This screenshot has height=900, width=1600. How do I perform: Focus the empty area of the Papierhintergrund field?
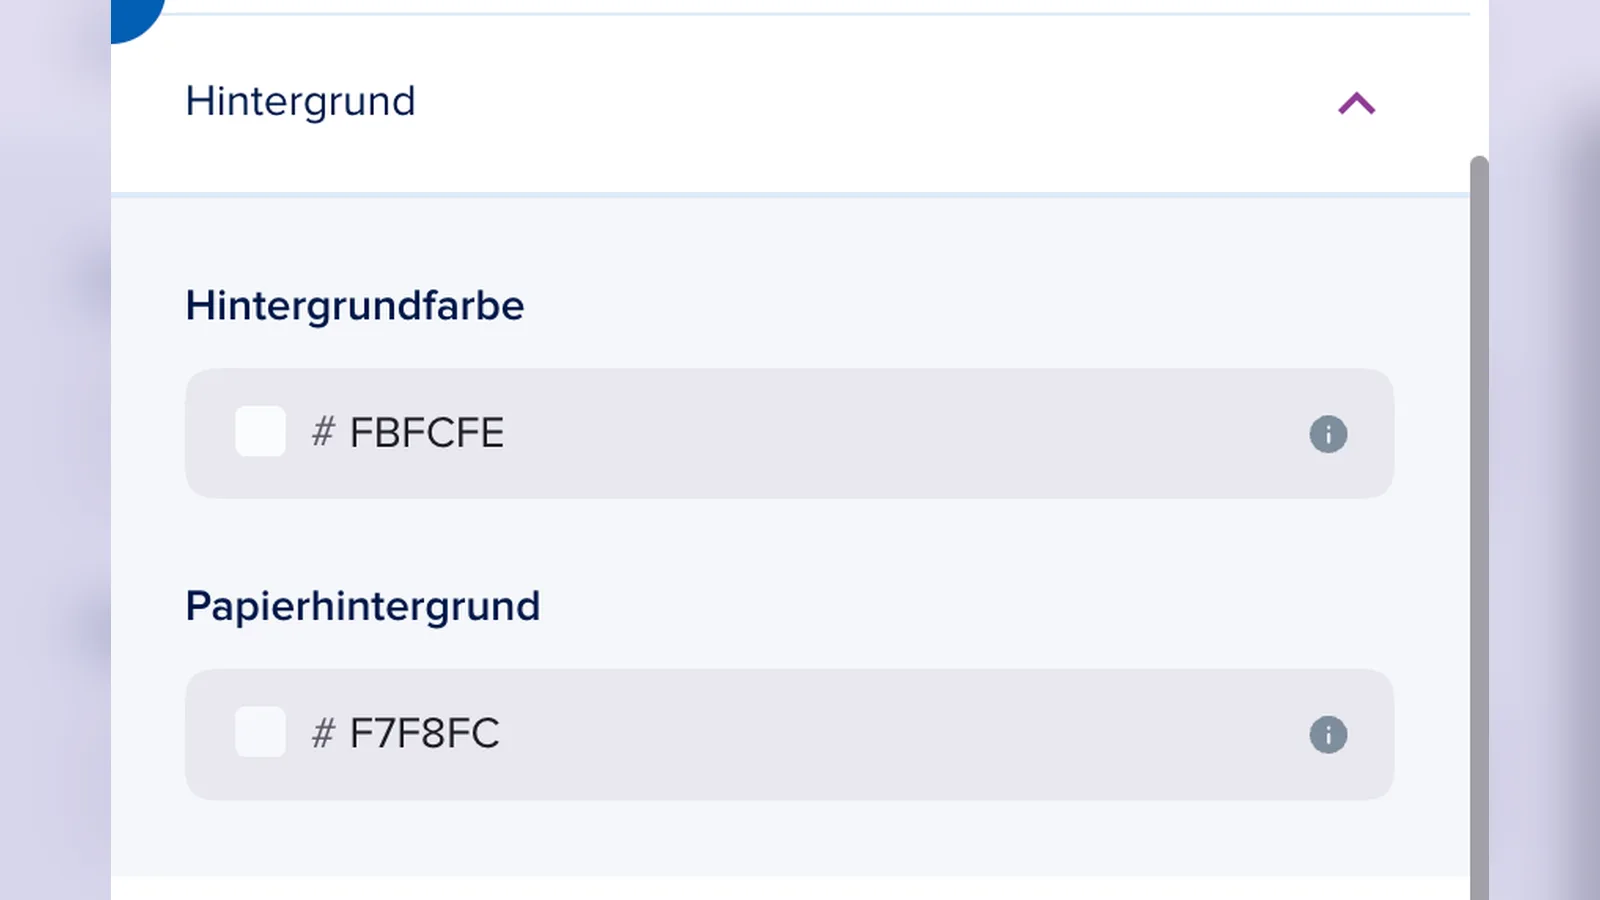(900, 735)
